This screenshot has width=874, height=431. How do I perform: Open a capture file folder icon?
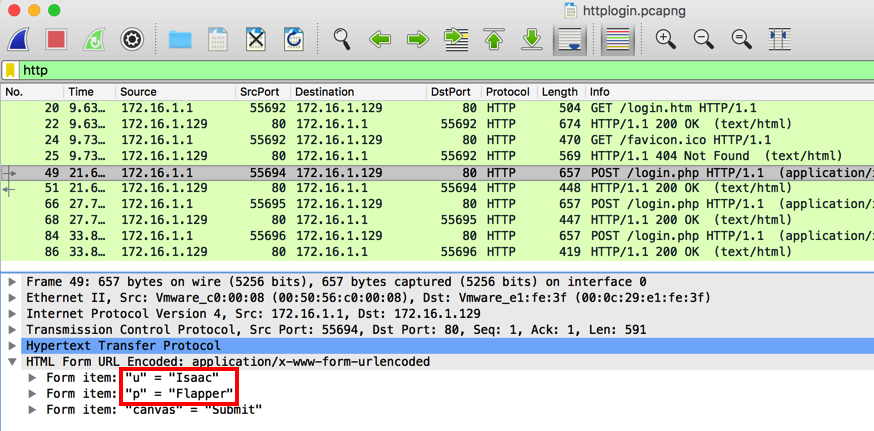click(180, 40)
